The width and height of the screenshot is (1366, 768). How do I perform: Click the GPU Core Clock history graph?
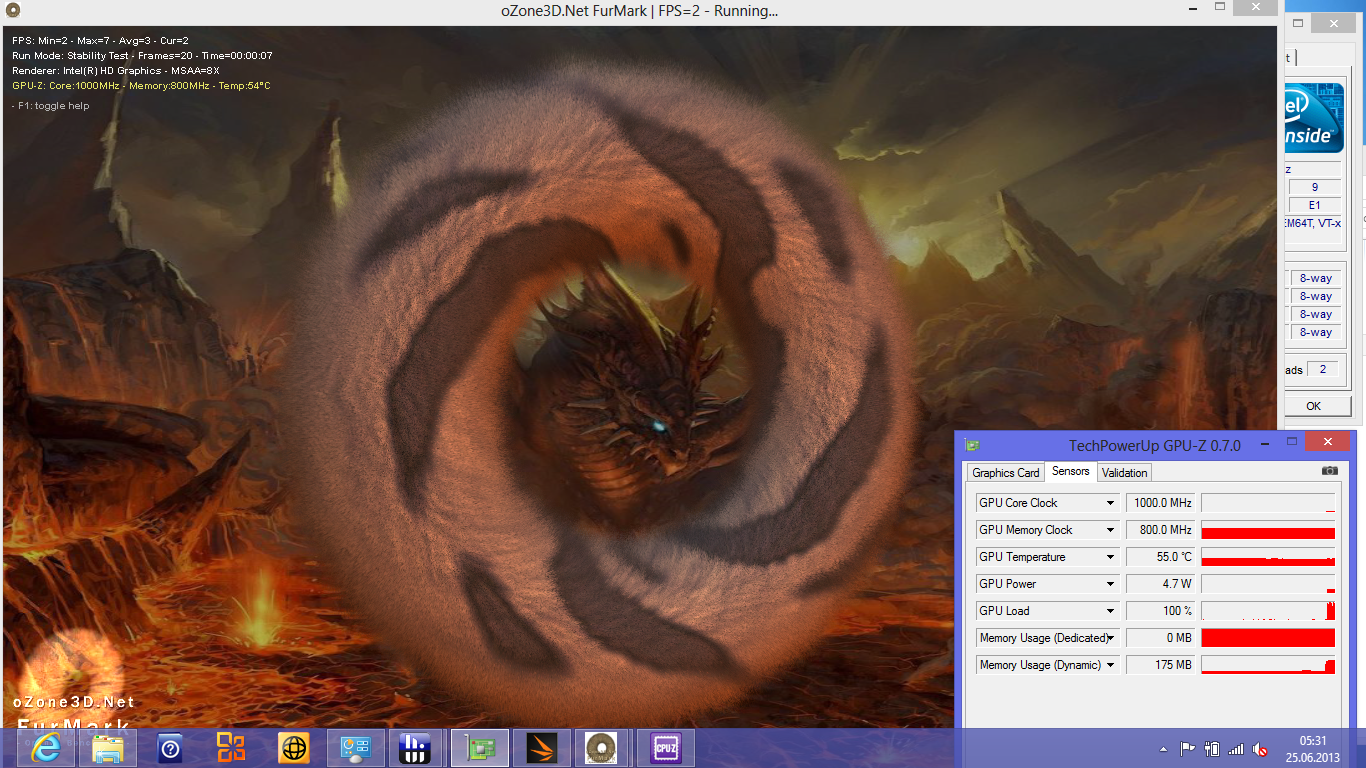(x=1268, y=503)
